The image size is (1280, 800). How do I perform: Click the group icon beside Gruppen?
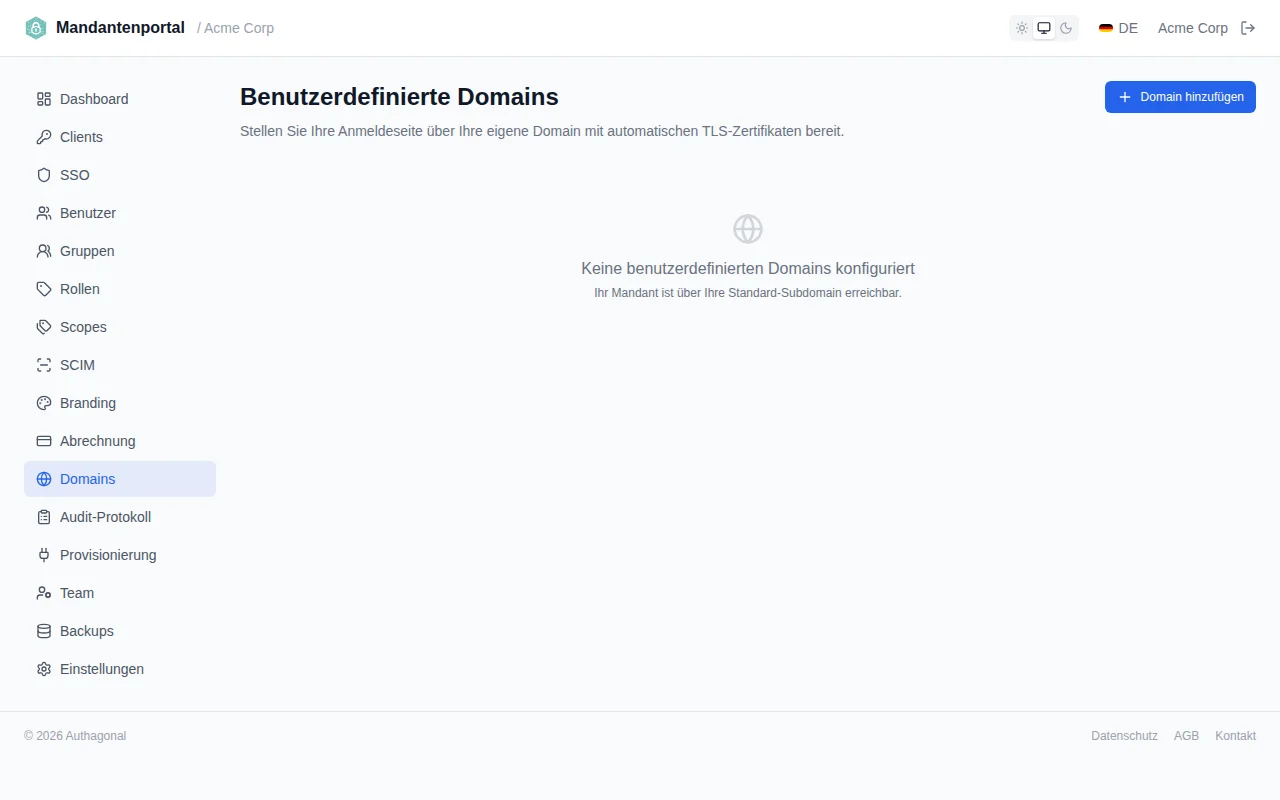pos(44,251)
